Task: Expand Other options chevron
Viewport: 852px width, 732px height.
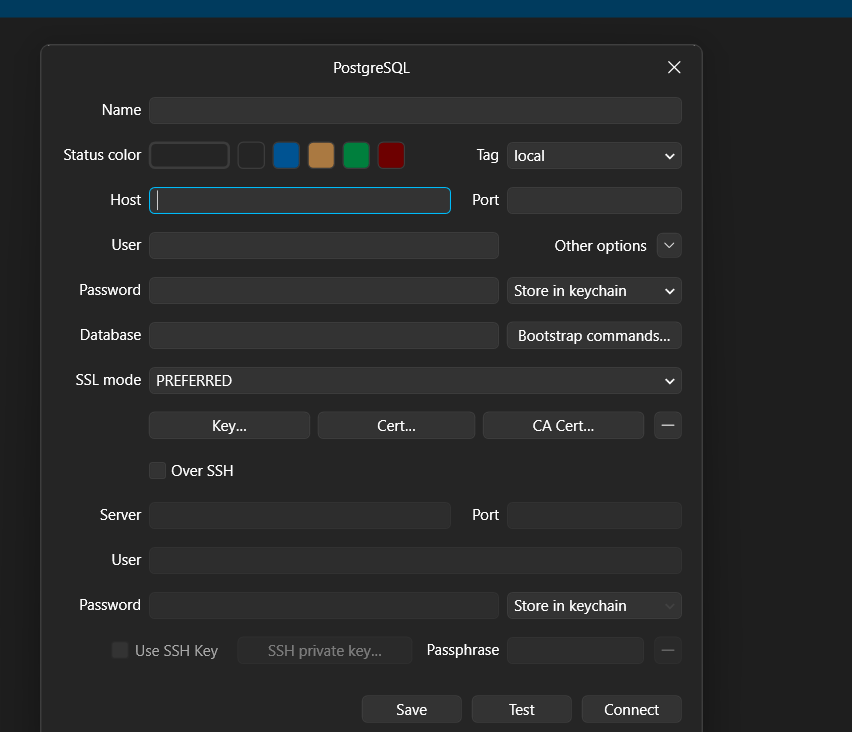Action: pos(669,246)
